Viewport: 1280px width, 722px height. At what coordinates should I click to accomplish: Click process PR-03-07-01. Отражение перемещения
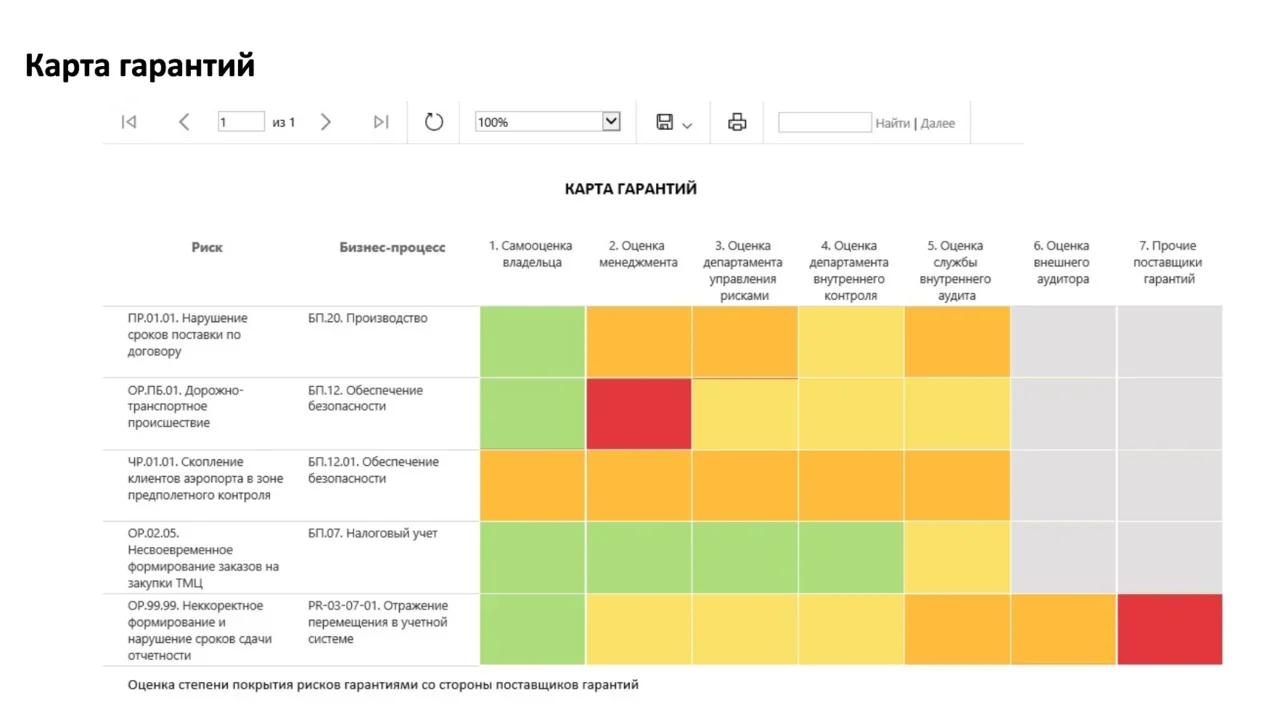[378, 622]
